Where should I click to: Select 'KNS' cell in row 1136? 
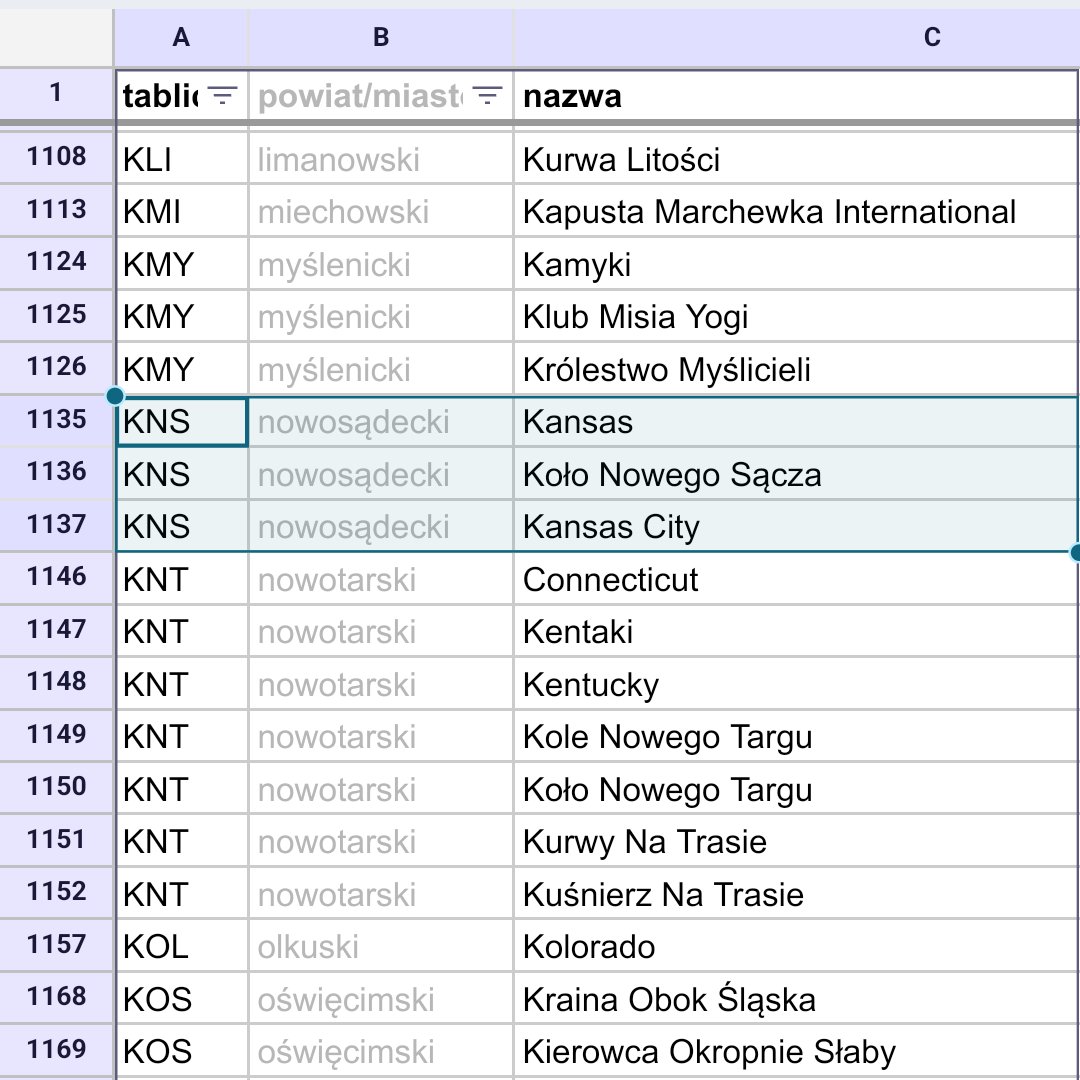pyautogui.click(x=182, y=474)
